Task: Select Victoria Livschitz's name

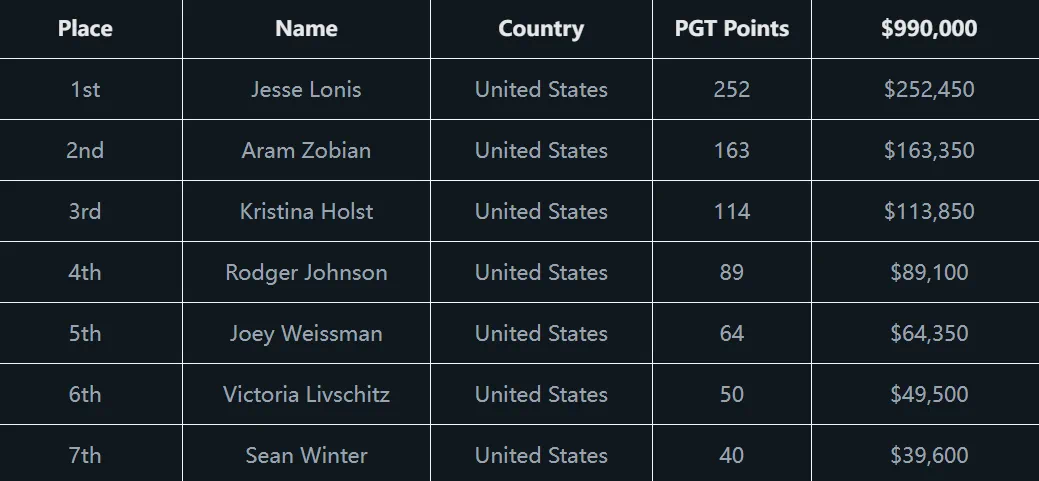Action: point(306,394)
